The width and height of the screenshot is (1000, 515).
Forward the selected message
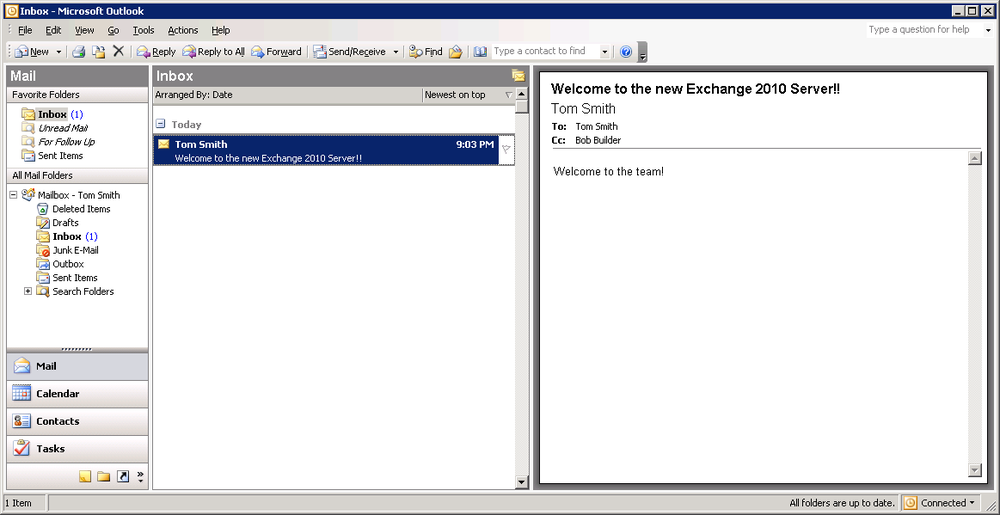[x=276, y=52]
